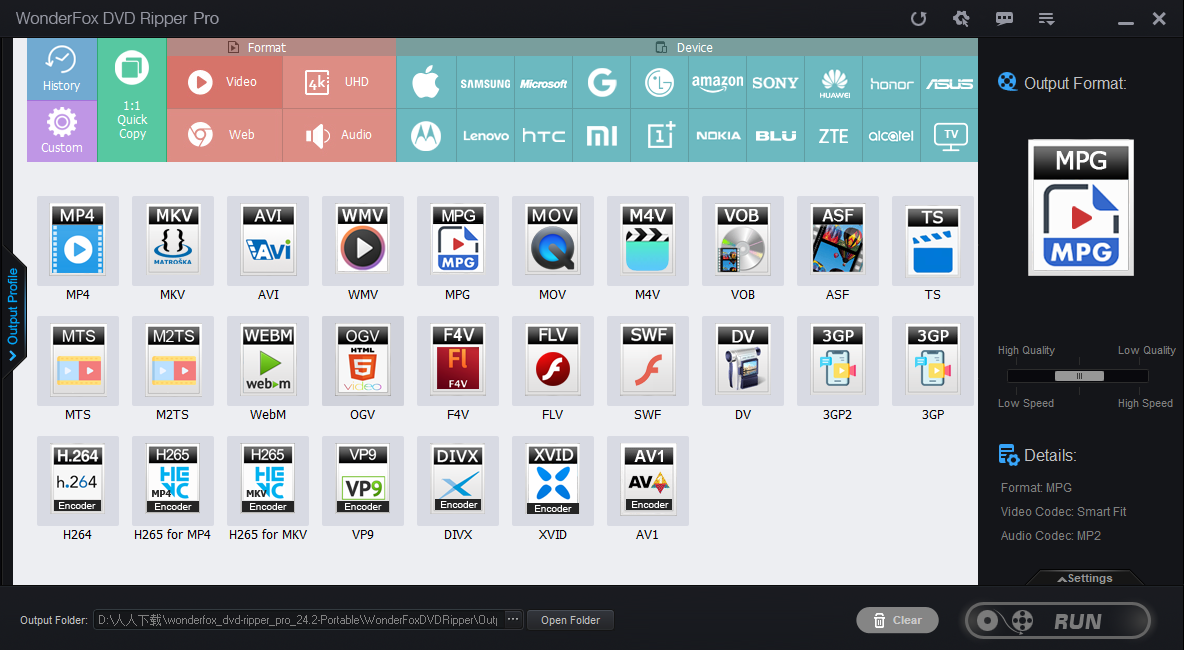Open the output folder browse dropdown
The width and height of the screenshot is (1184, 650).
click(512, 619)
